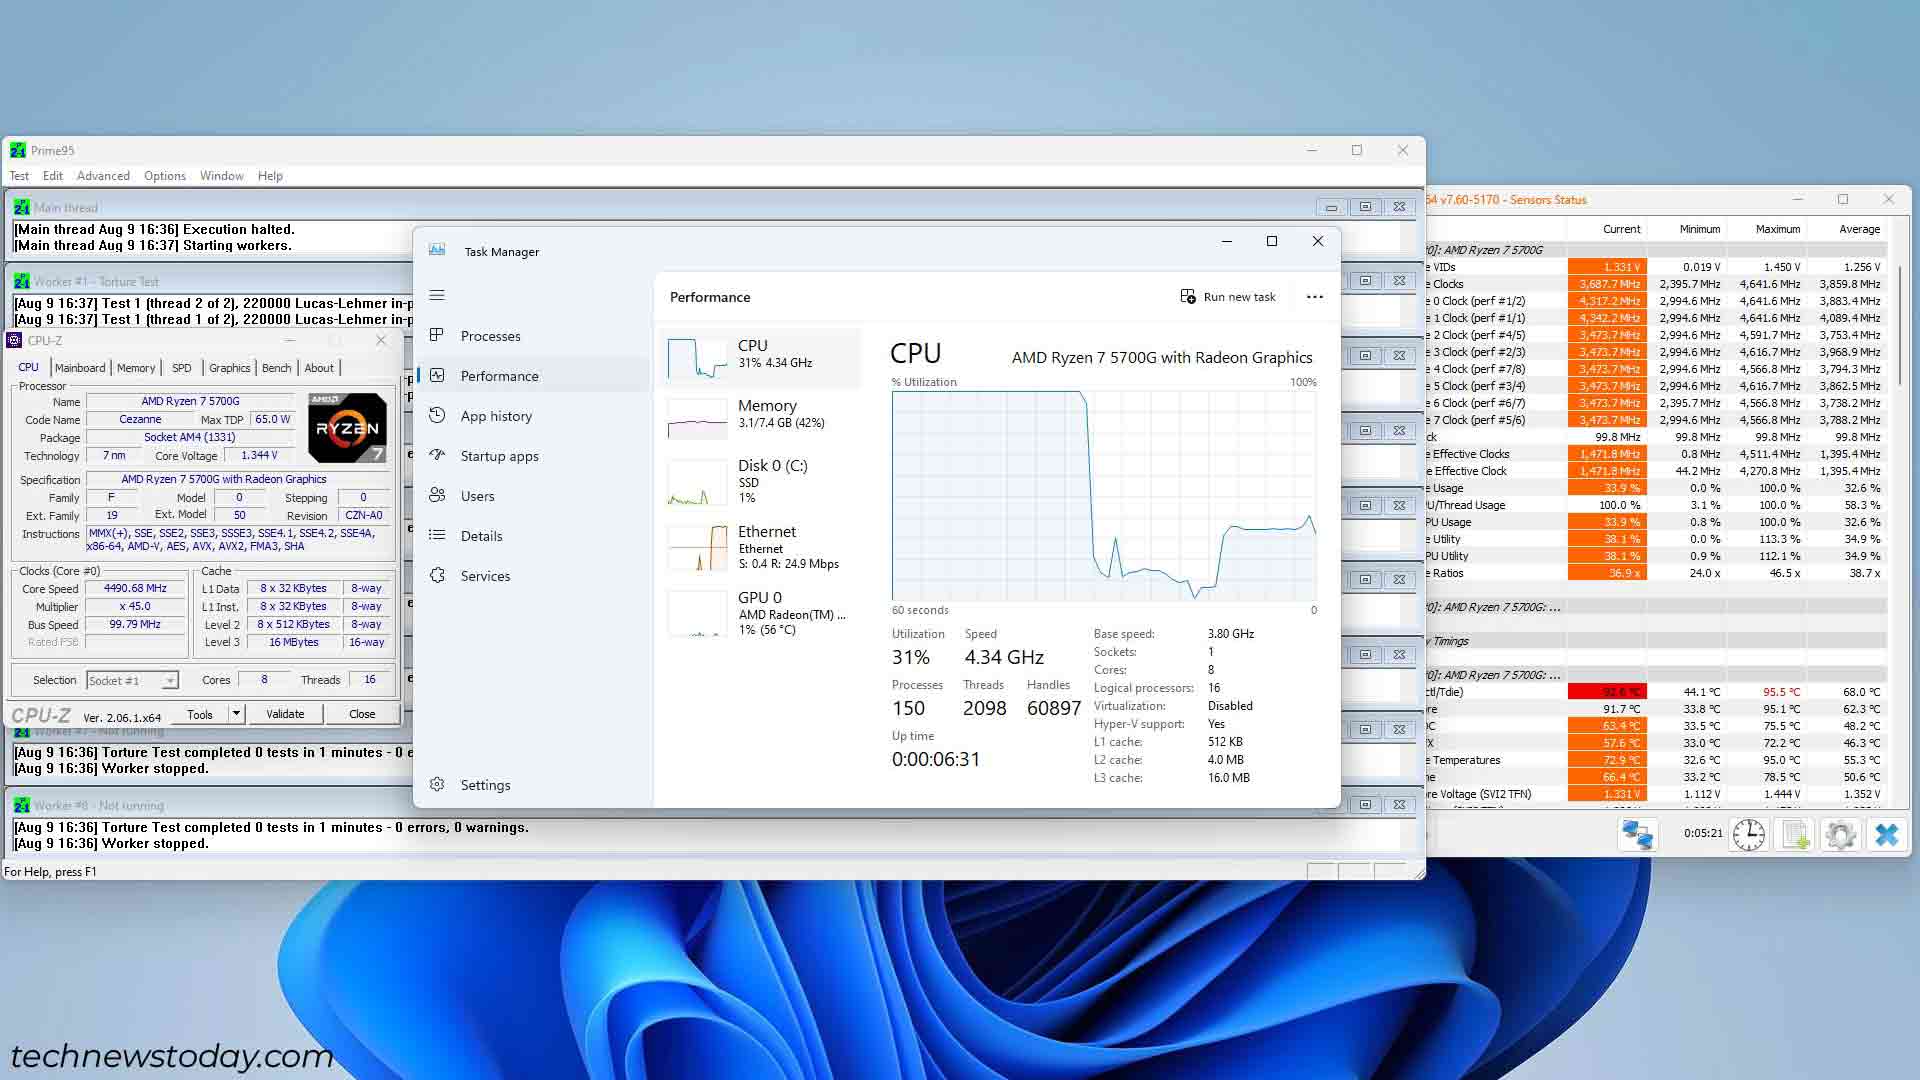This screenshot has width=1920, height=1080.
Task: Expand CPU-Z Tools dropdown arrow
Action: pos(236,714)
